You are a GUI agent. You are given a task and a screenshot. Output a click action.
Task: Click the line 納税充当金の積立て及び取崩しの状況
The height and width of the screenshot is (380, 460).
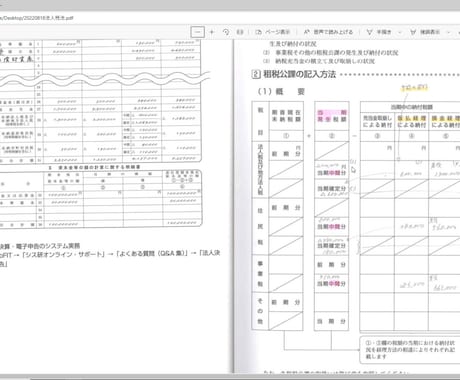click(325, 61)
